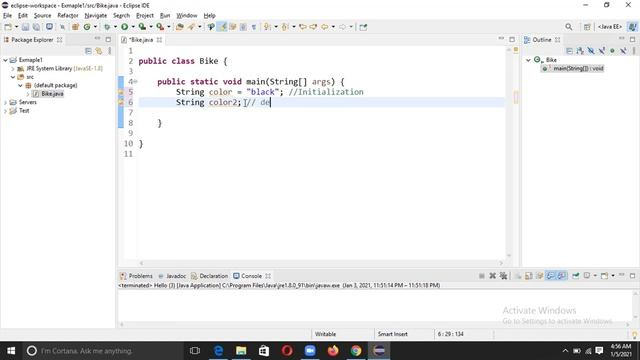Switch to the Declaration tab

[209, 276]
